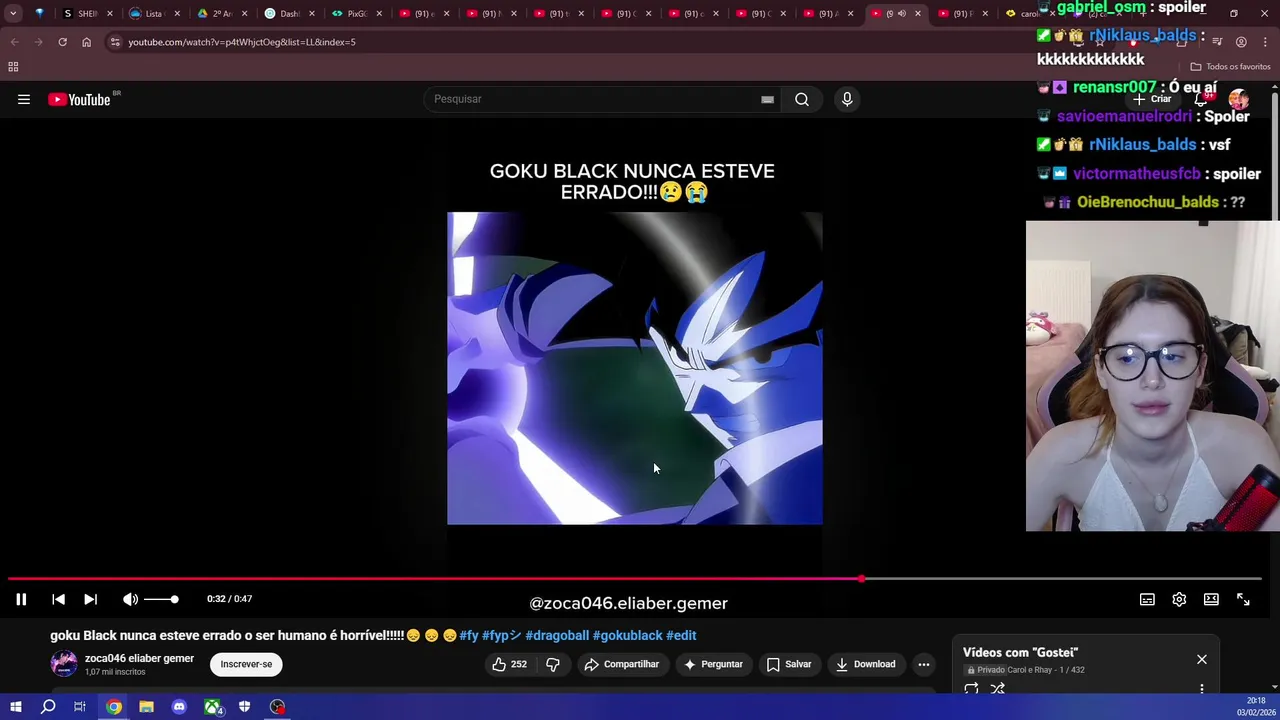Click the Perguntar button
The image size is (1280, 720).
click(712, 664)
